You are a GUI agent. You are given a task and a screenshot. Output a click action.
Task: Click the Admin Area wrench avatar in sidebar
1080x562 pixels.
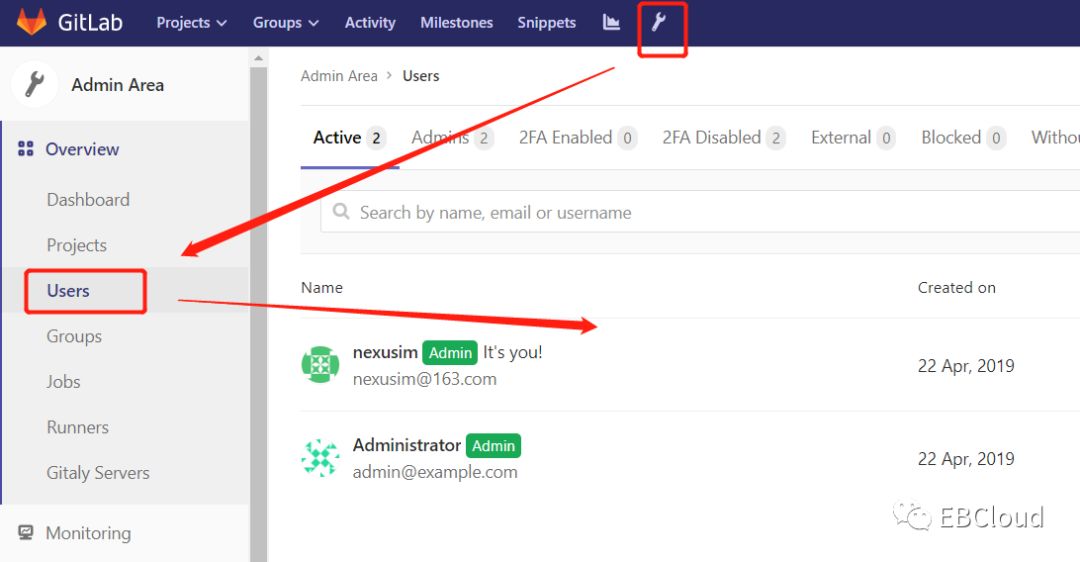pyautogui.click(x=35, y=85)
